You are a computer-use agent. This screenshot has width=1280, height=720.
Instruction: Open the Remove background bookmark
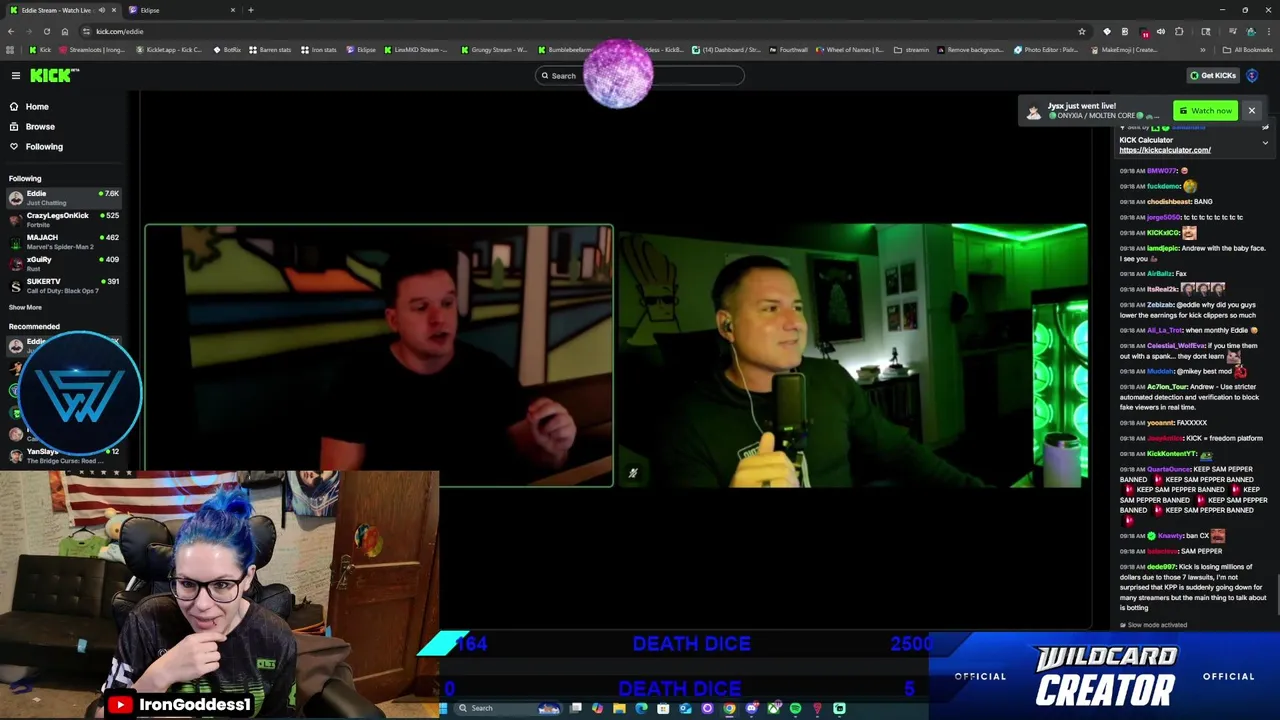970,50
